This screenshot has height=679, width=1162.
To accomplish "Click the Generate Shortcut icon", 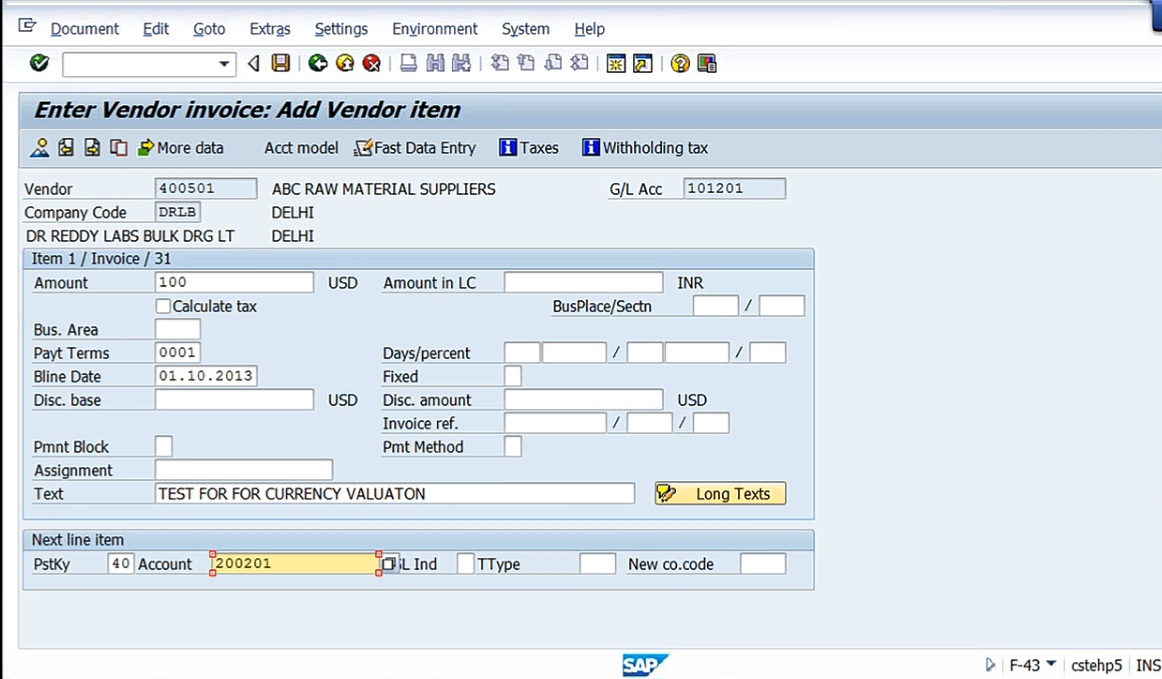I will 643,63.
